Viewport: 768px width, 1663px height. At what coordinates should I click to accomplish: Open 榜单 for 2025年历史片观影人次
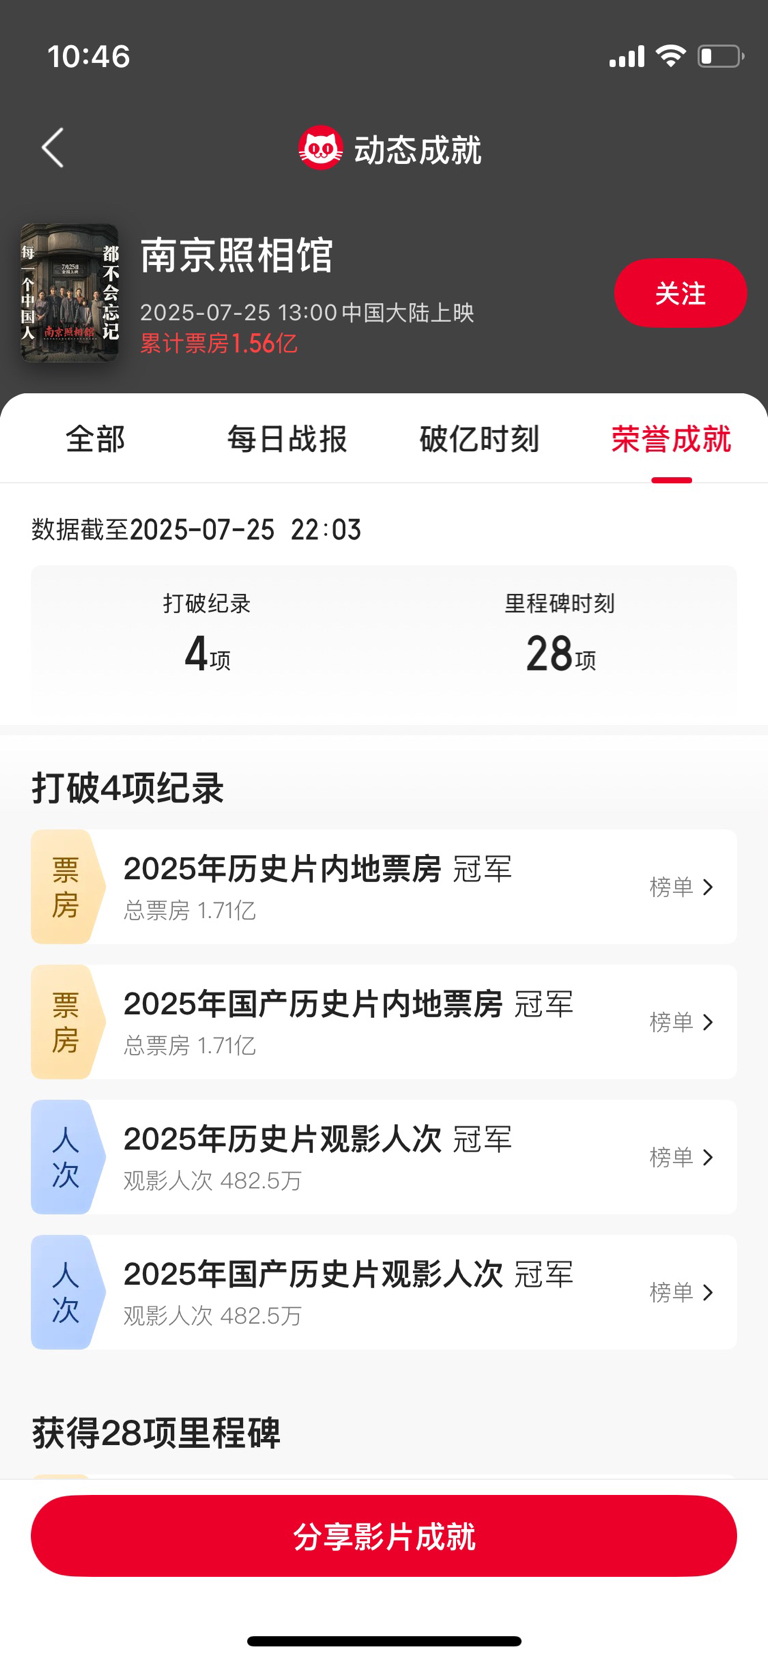pyautogui.click(x=681, y=1157)
